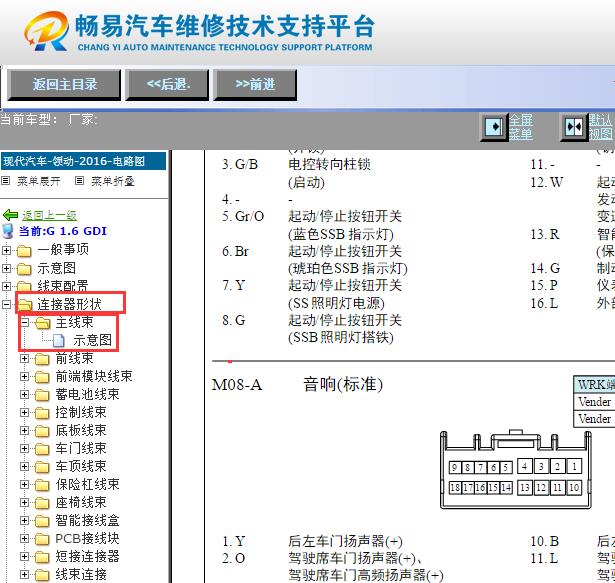Click the 主线束 open folder icon
Image resolution: width=615 pixels, height=583 pixels.
(x=43, y=323)
